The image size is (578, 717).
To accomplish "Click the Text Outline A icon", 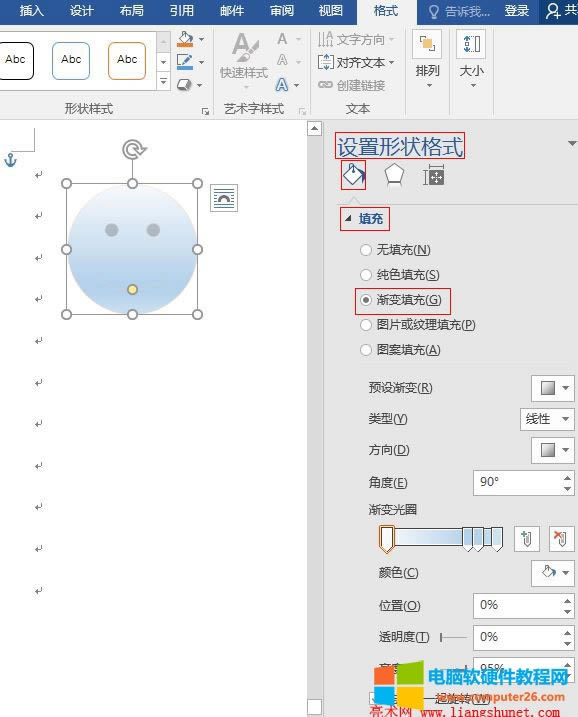I will point(282,60).
